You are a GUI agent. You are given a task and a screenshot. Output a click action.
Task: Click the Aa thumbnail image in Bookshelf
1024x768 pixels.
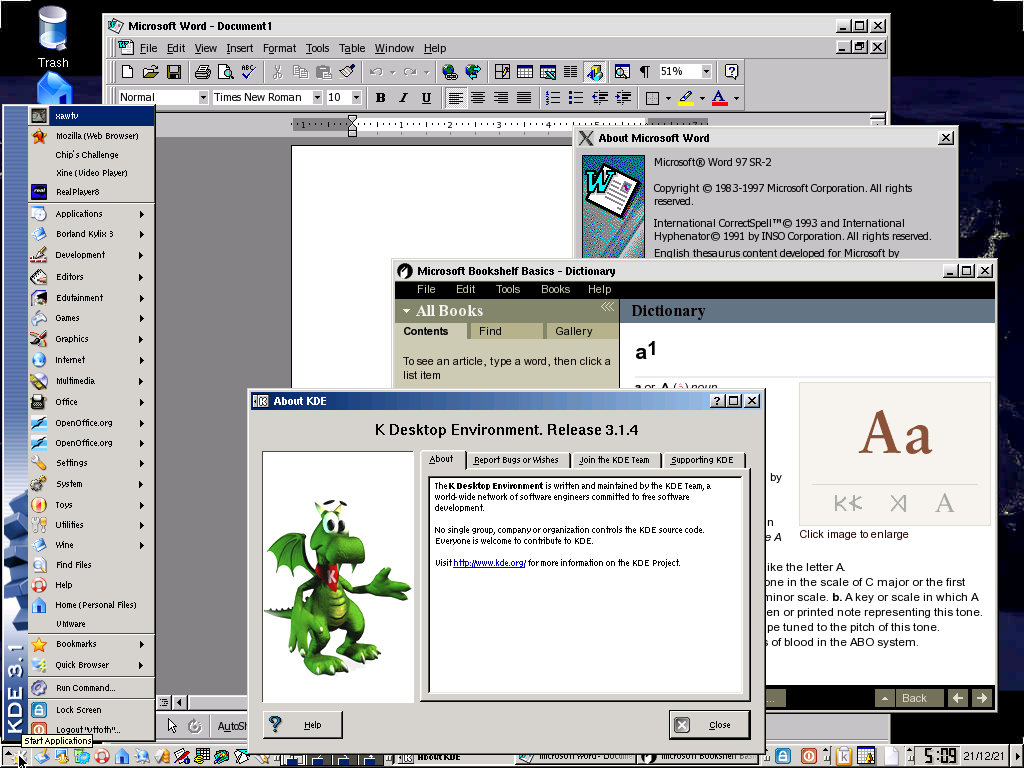pyautogui.click(x=895, y=454)
